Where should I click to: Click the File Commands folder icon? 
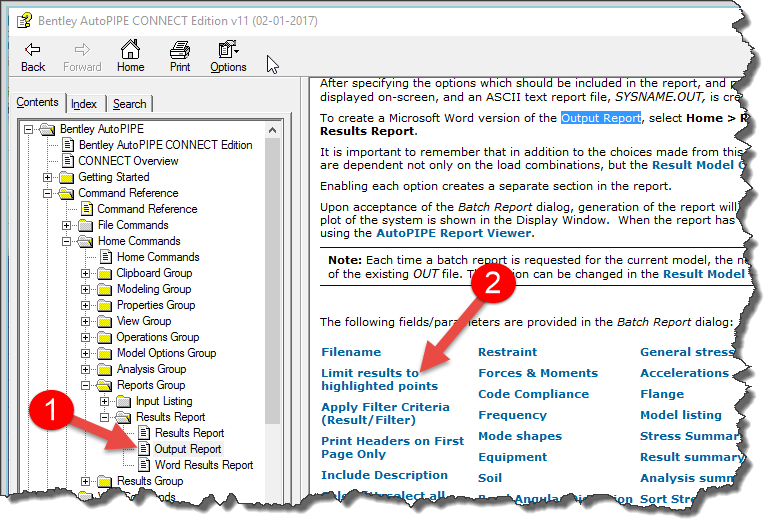click(85, 225)
